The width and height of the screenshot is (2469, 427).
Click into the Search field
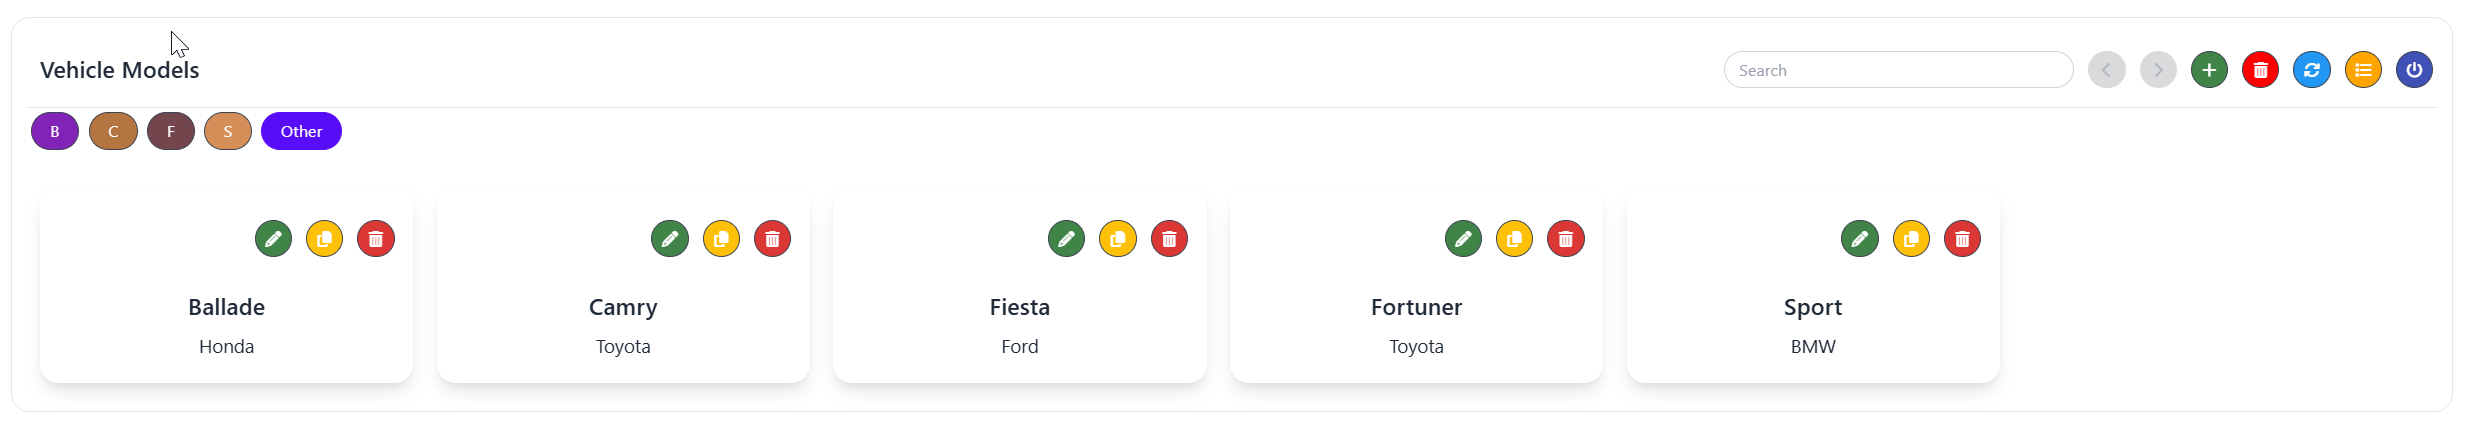tap(1898, 70)
